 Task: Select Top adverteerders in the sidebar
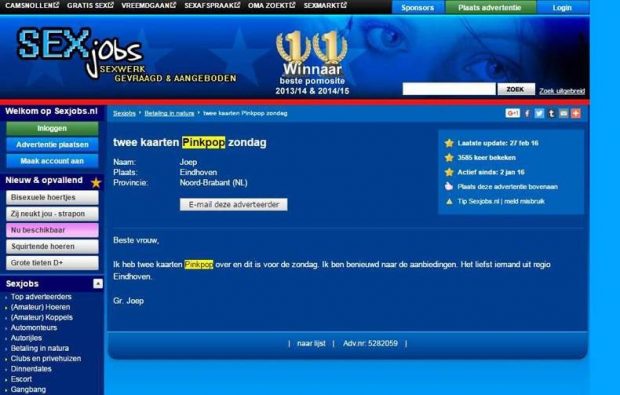point(41,297)
